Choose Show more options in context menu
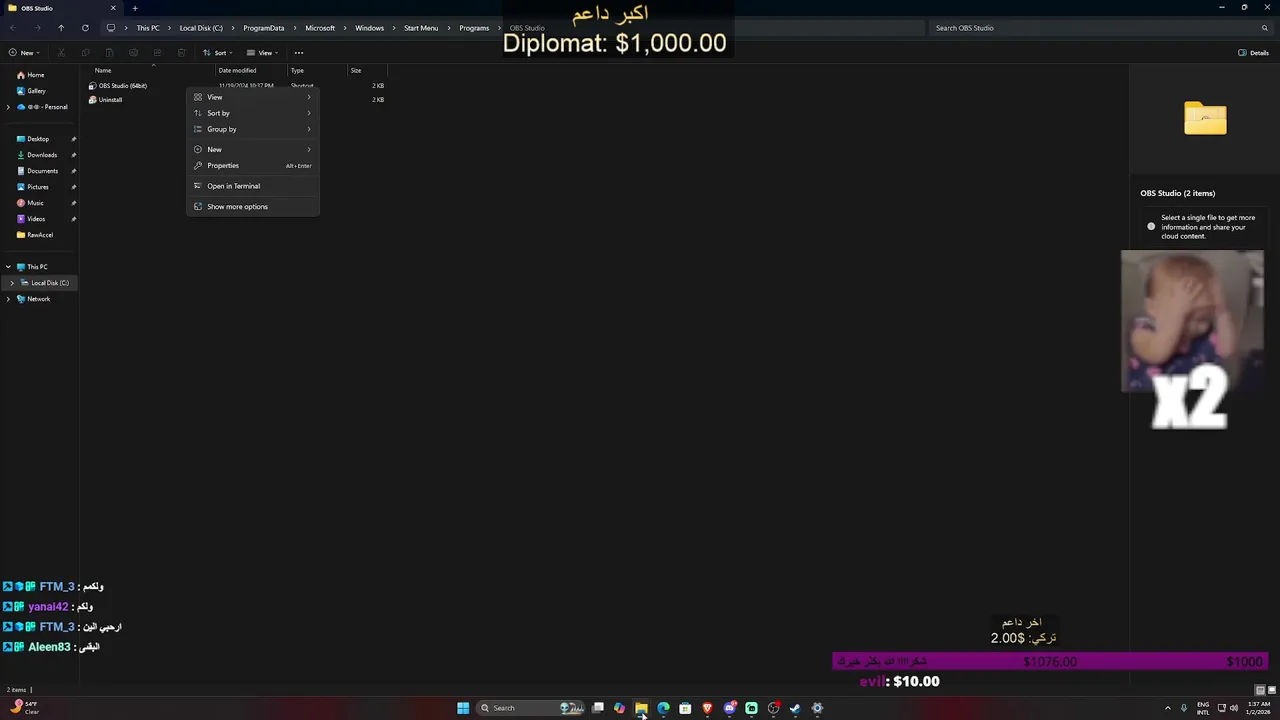 253,206
